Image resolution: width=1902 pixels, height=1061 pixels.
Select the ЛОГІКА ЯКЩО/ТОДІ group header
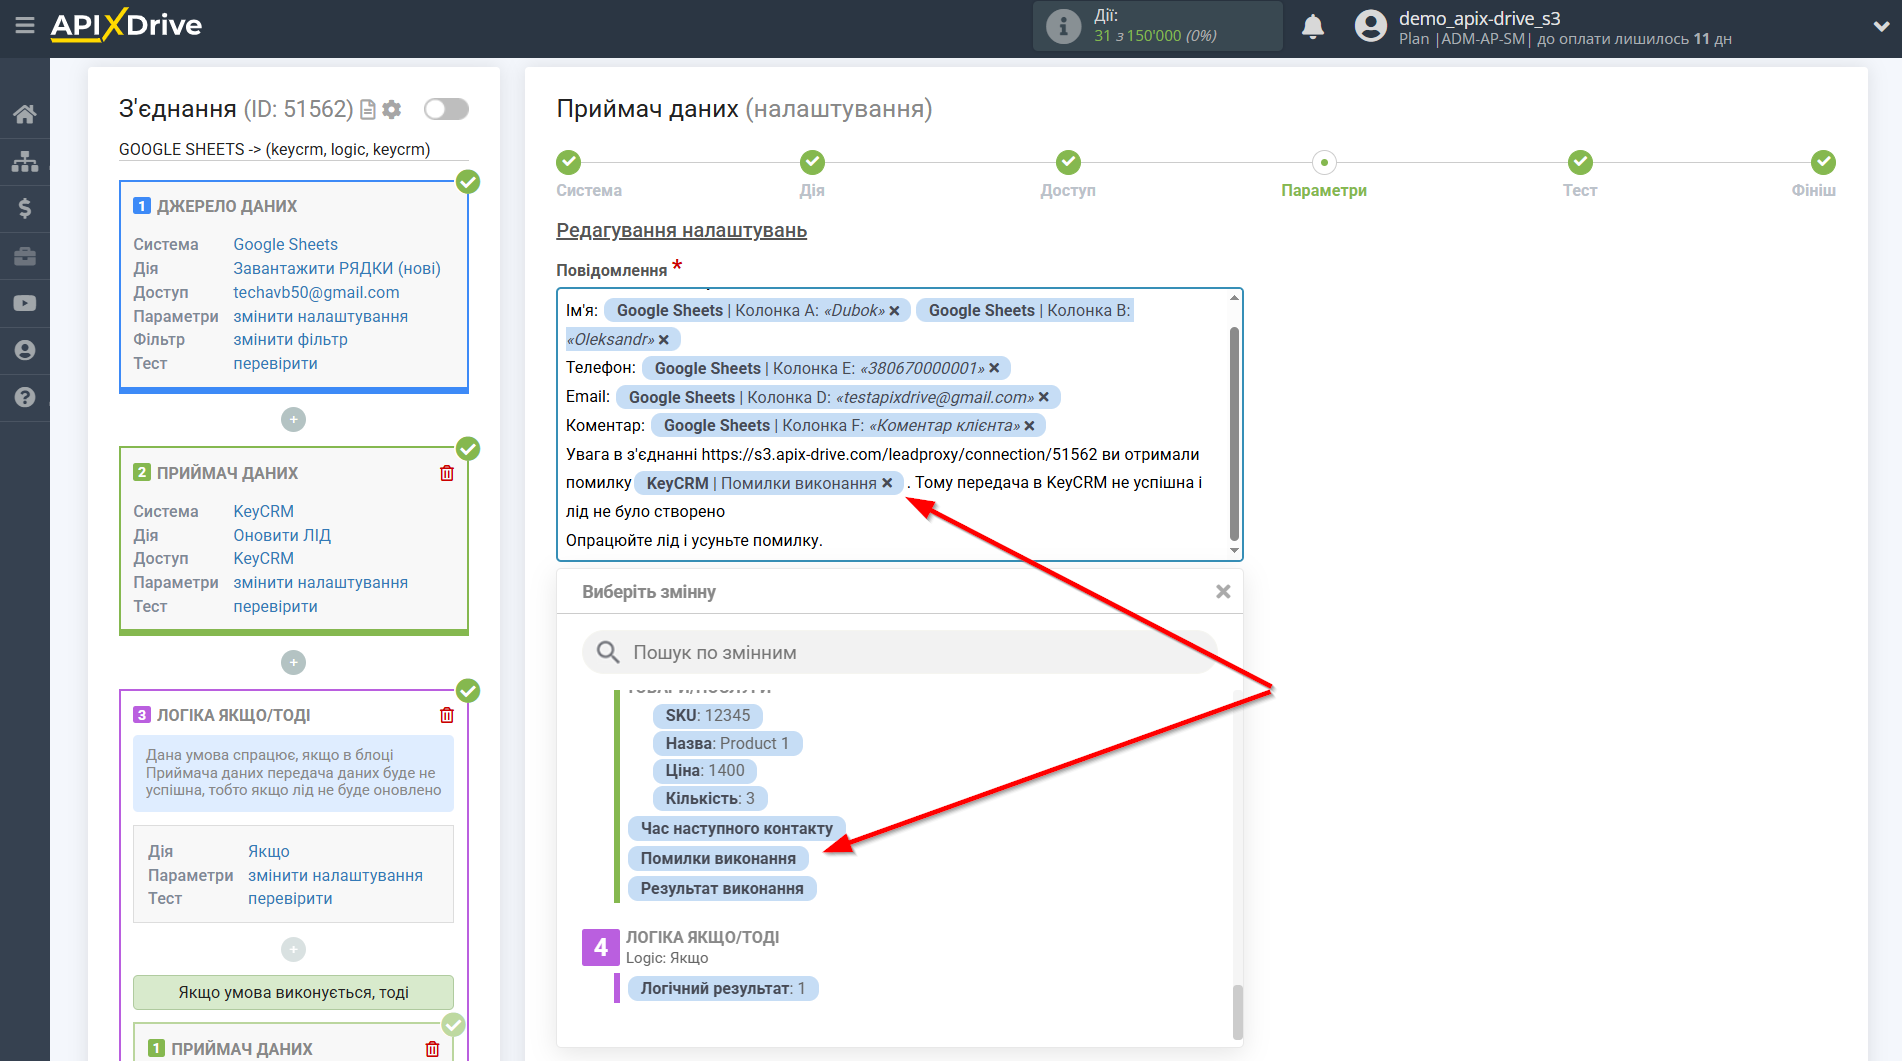(702, 938)
